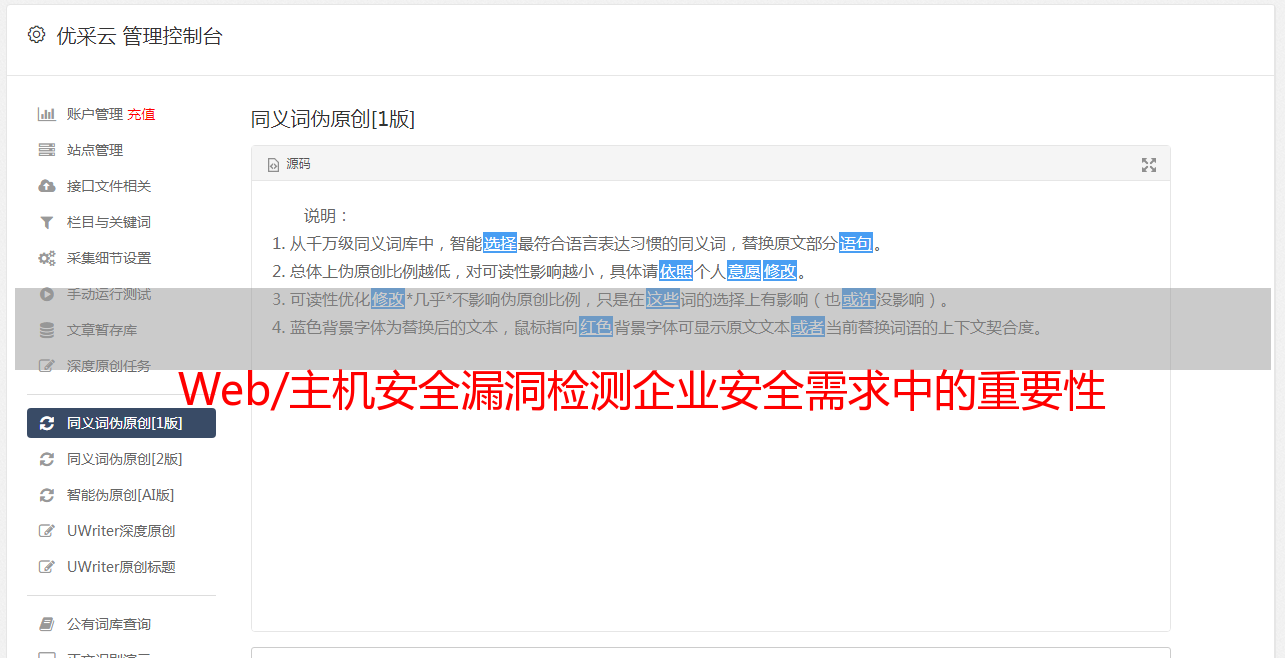Open UWriter深度原创 sidebar item
The height and width of the screenshot is (658, 1285).
pyautogui.click(x=121, y=531)
